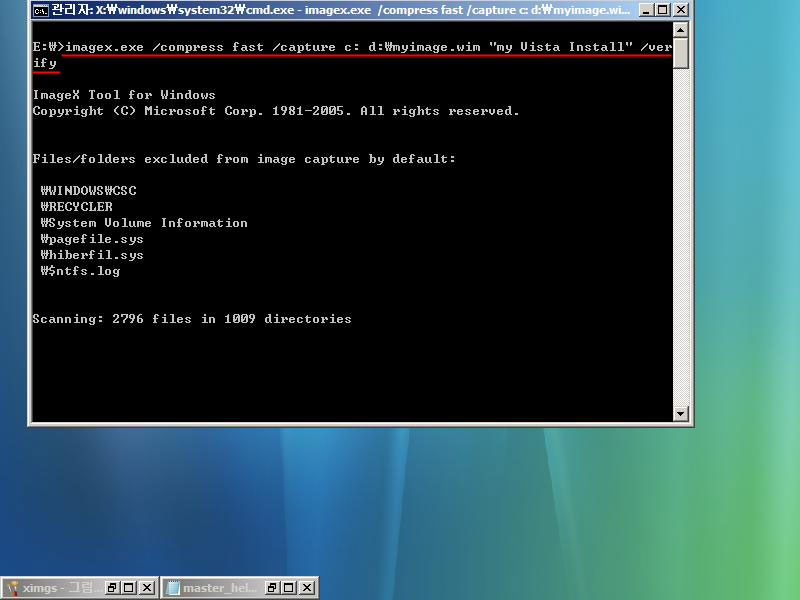This screenshot has height=600, width=800.
Task: Click the $ntfs.log excluded entry
Action: coord(80,271)
